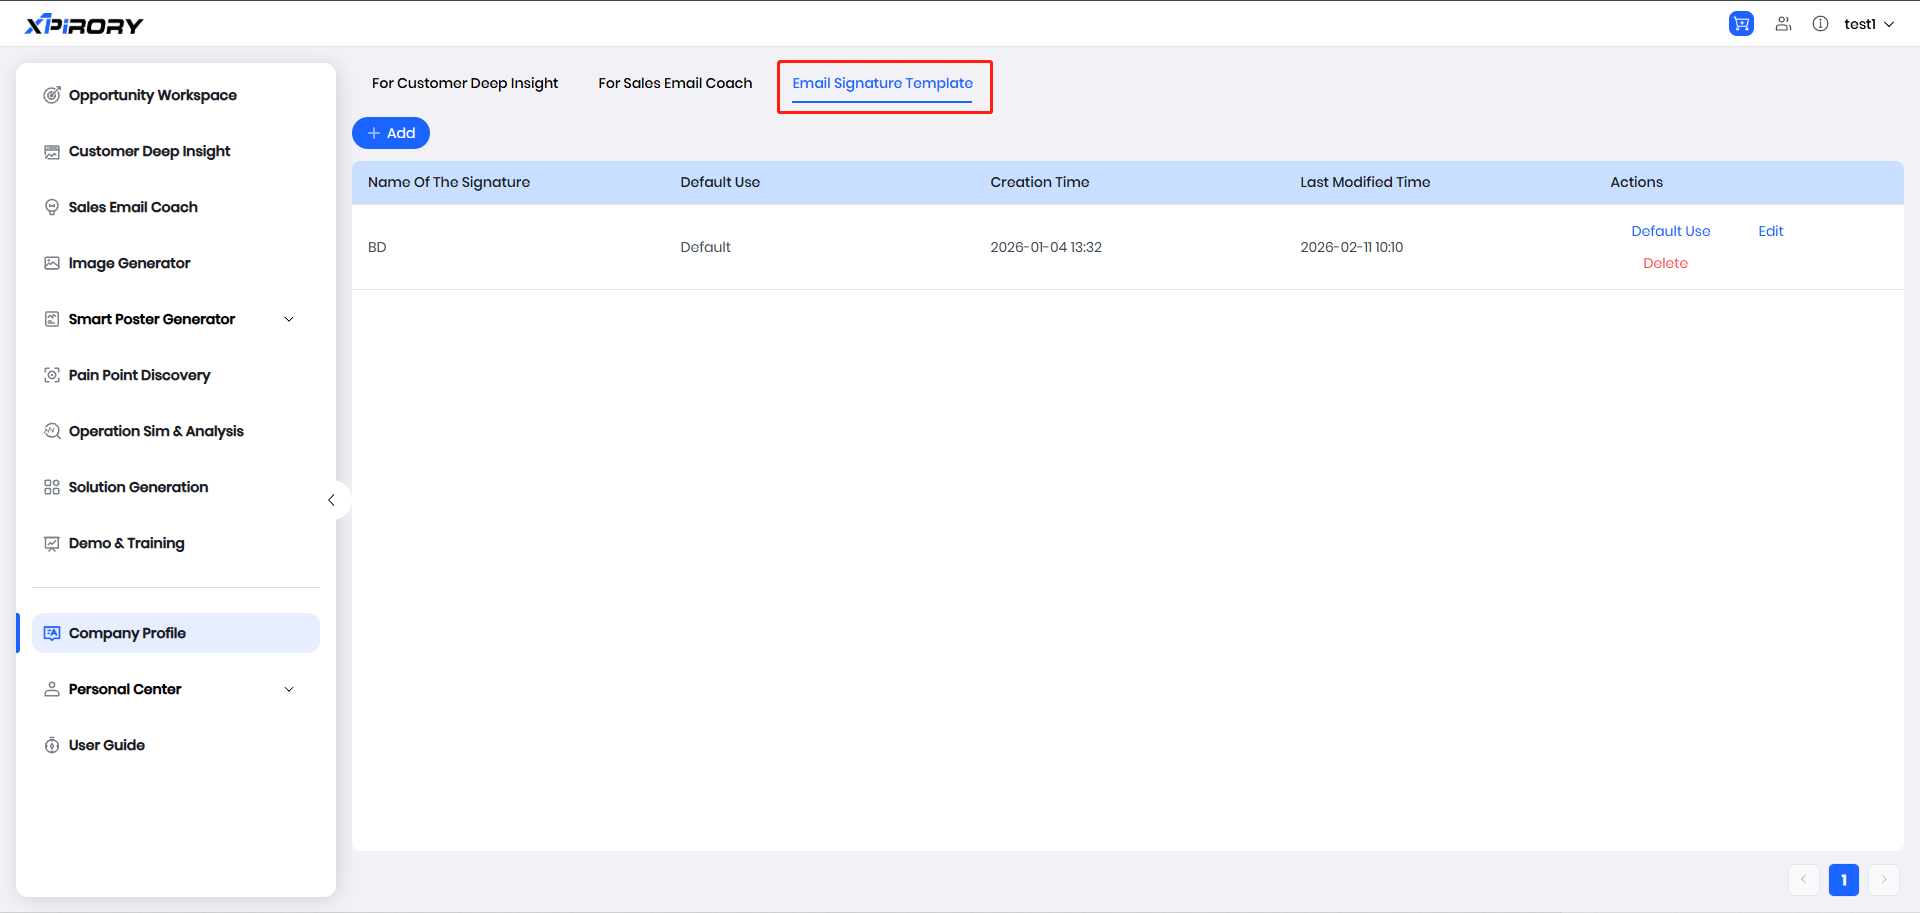Click the User Guide icon
Viewport: 1920px width, 913px height.
tap(52, 745)
